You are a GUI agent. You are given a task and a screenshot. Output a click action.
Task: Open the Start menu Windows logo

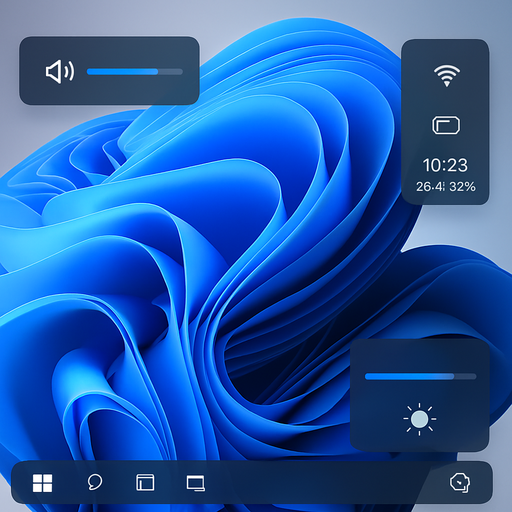click(42, 483)
